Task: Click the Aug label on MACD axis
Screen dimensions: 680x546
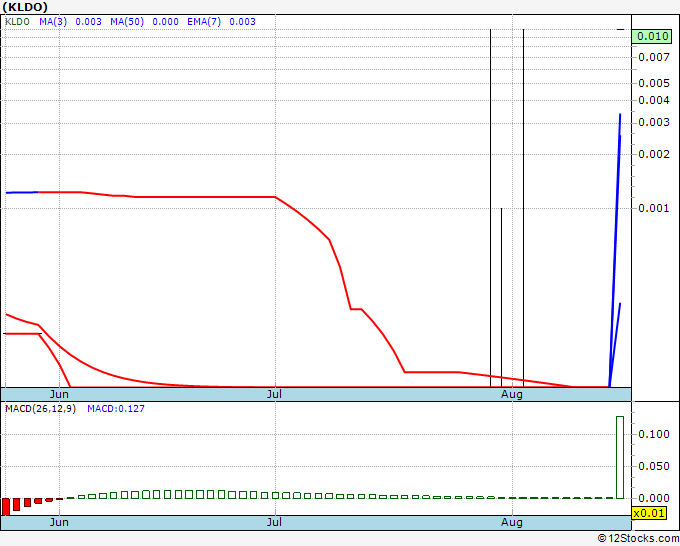Action: point(512,522)
